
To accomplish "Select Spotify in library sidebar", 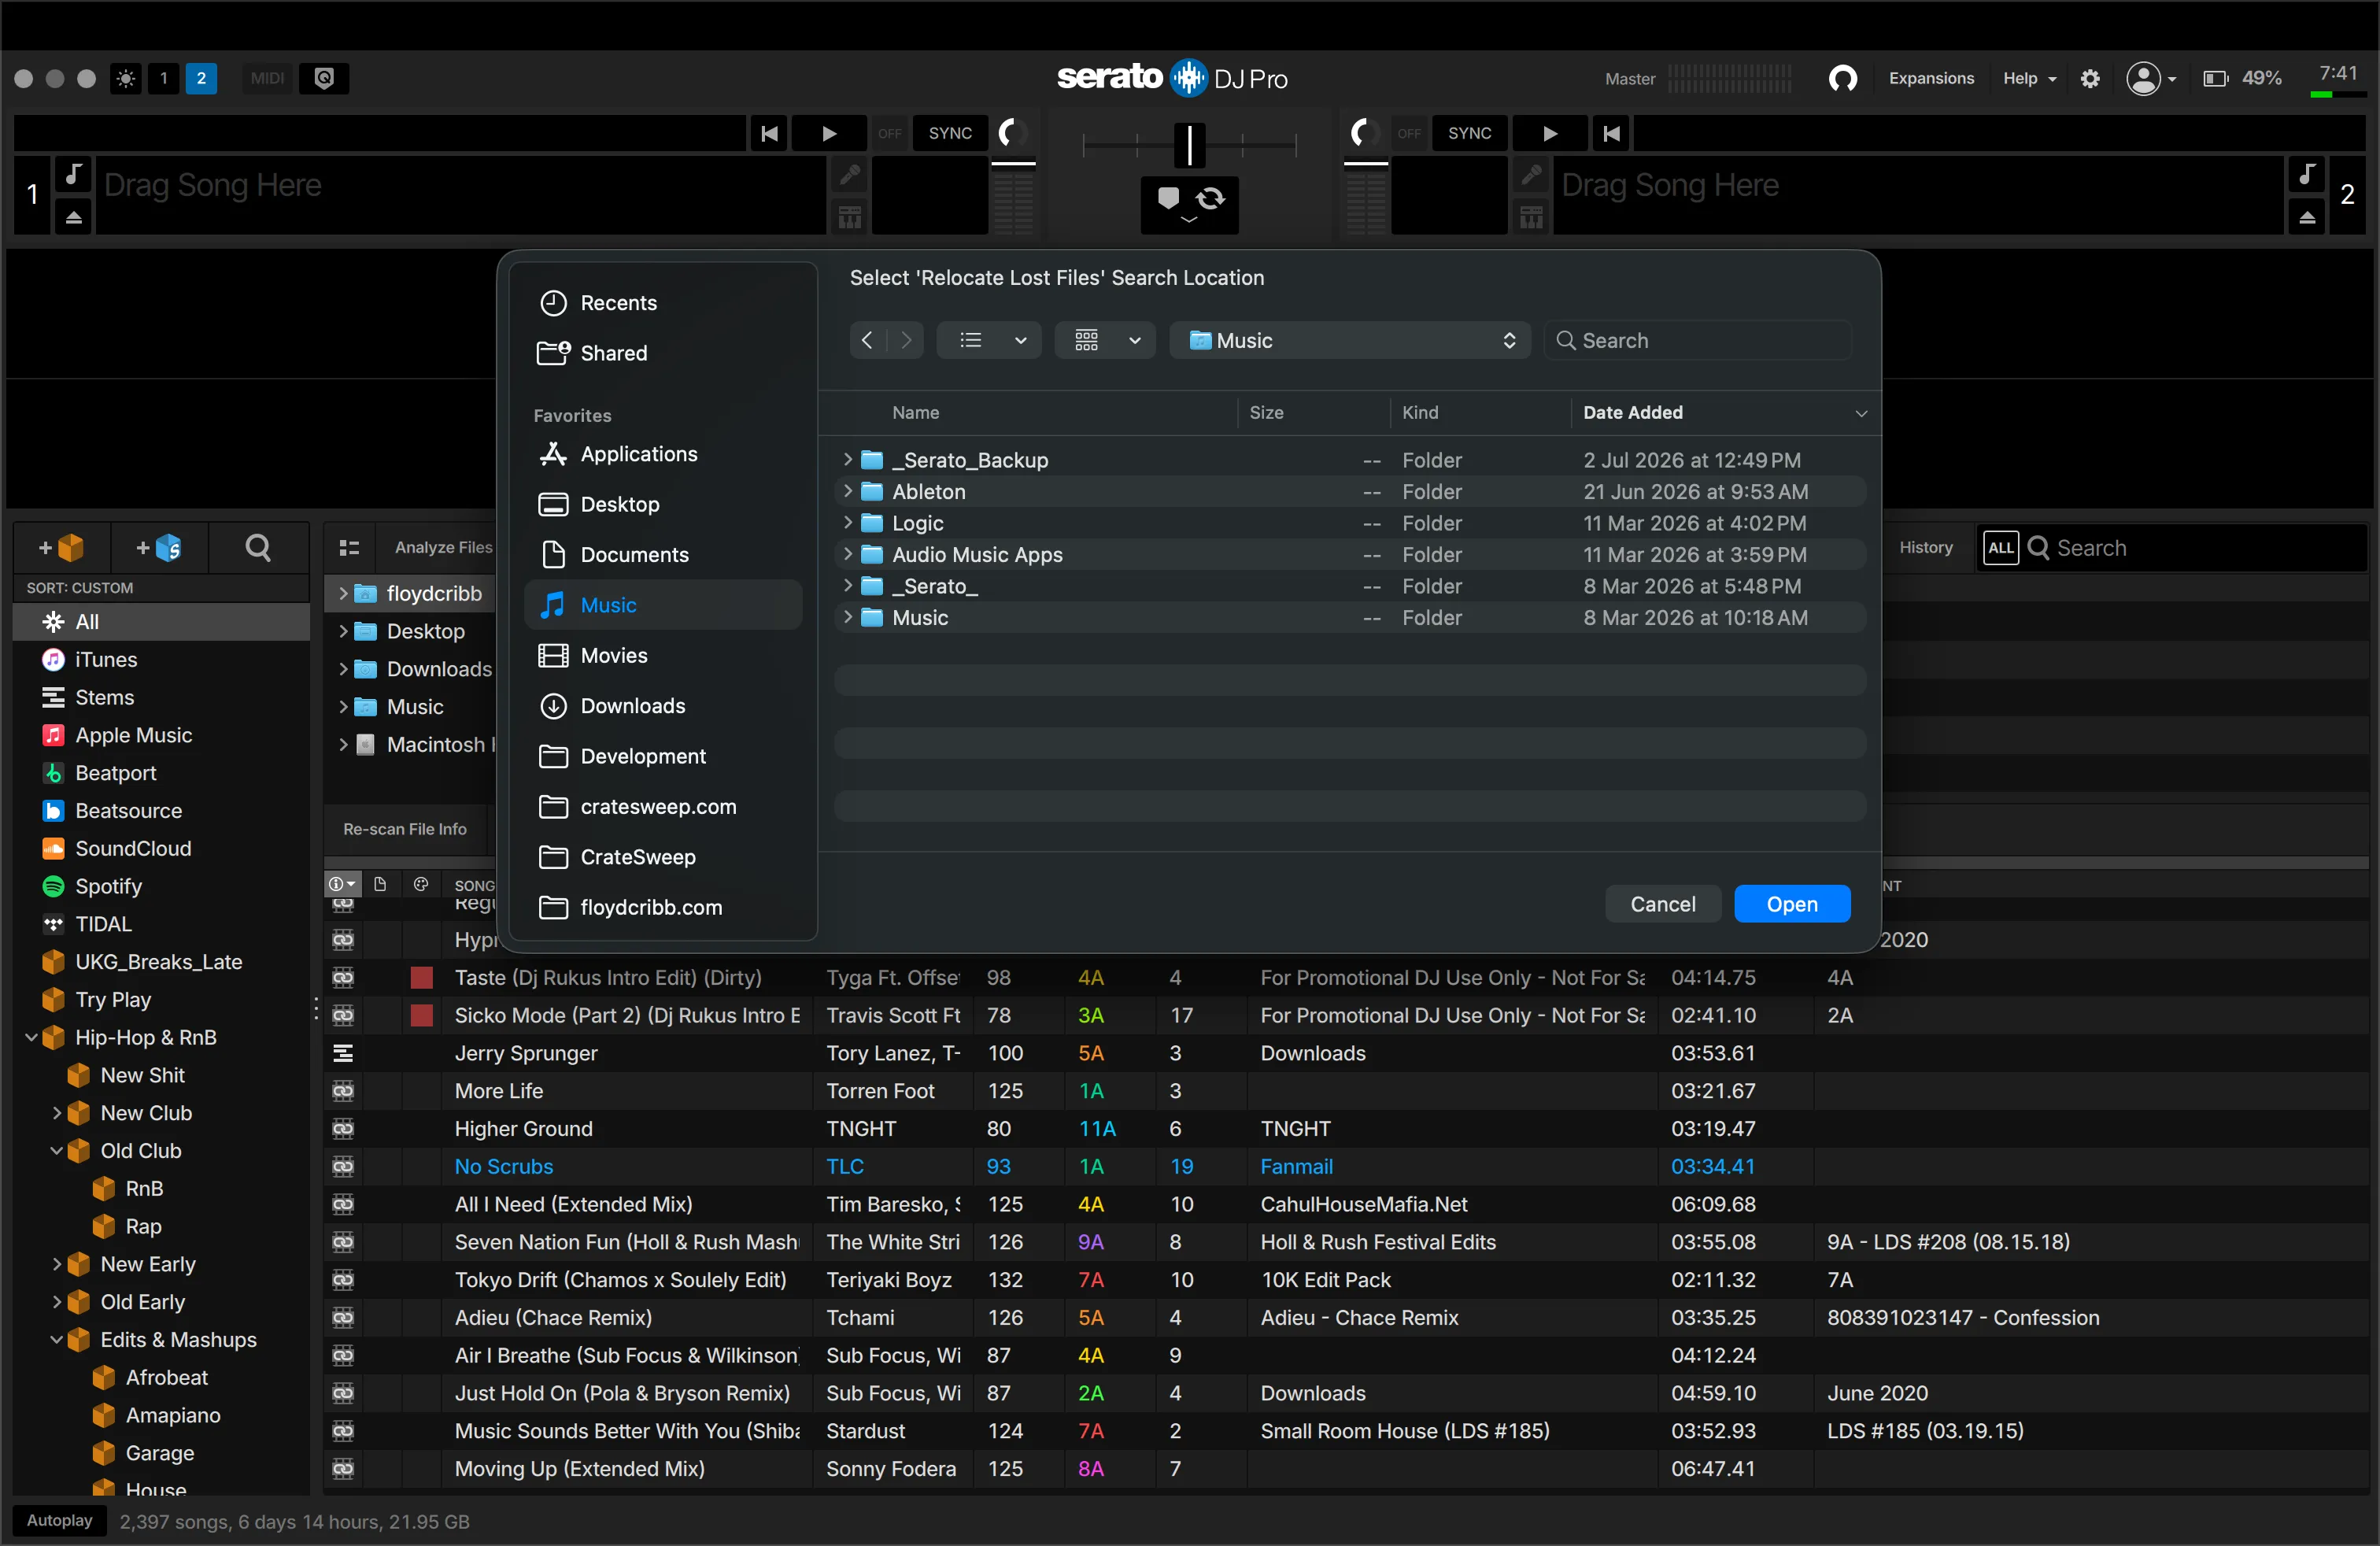I will pos(108,886).
